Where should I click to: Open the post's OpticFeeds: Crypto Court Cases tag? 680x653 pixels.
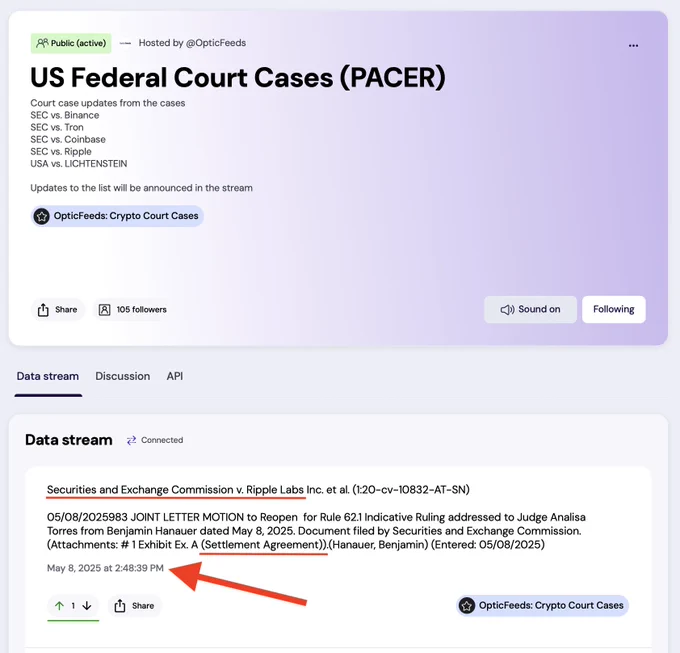[x=543, y=605]
